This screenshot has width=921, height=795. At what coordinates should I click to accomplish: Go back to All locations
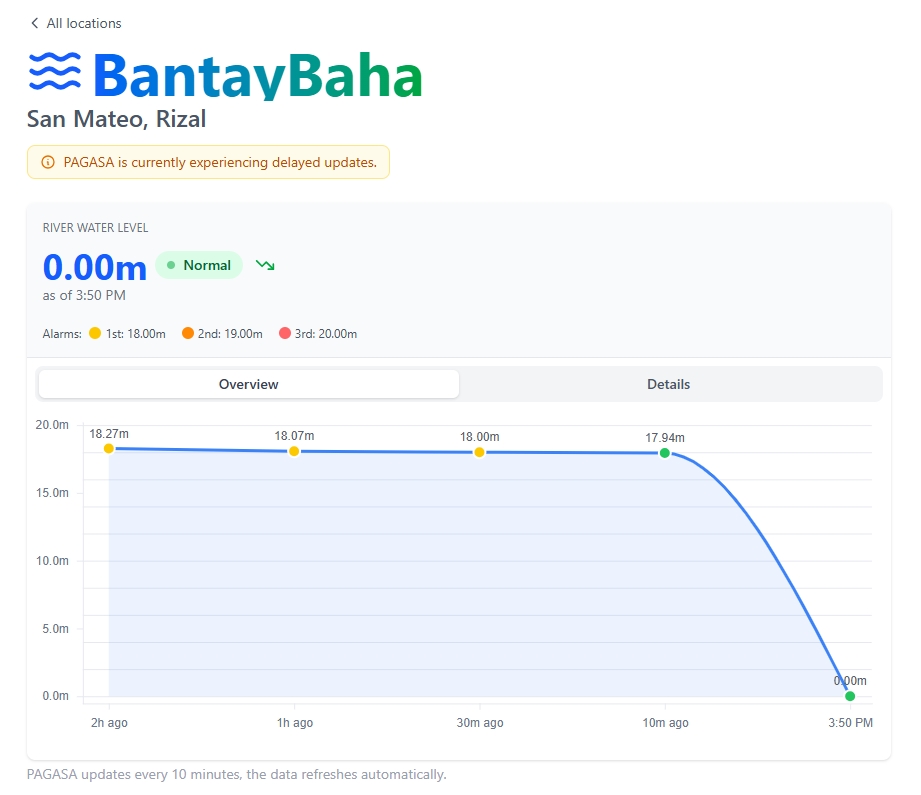click(76, 23)
